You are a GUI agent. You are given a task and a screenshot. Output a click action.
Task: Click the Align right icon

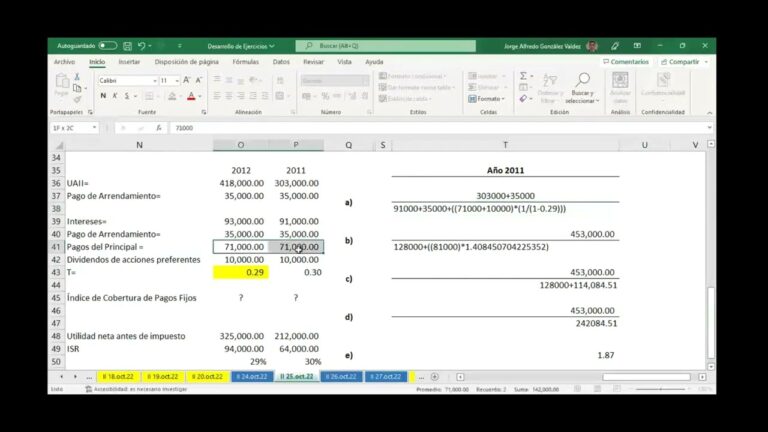(x=241, y=96)
